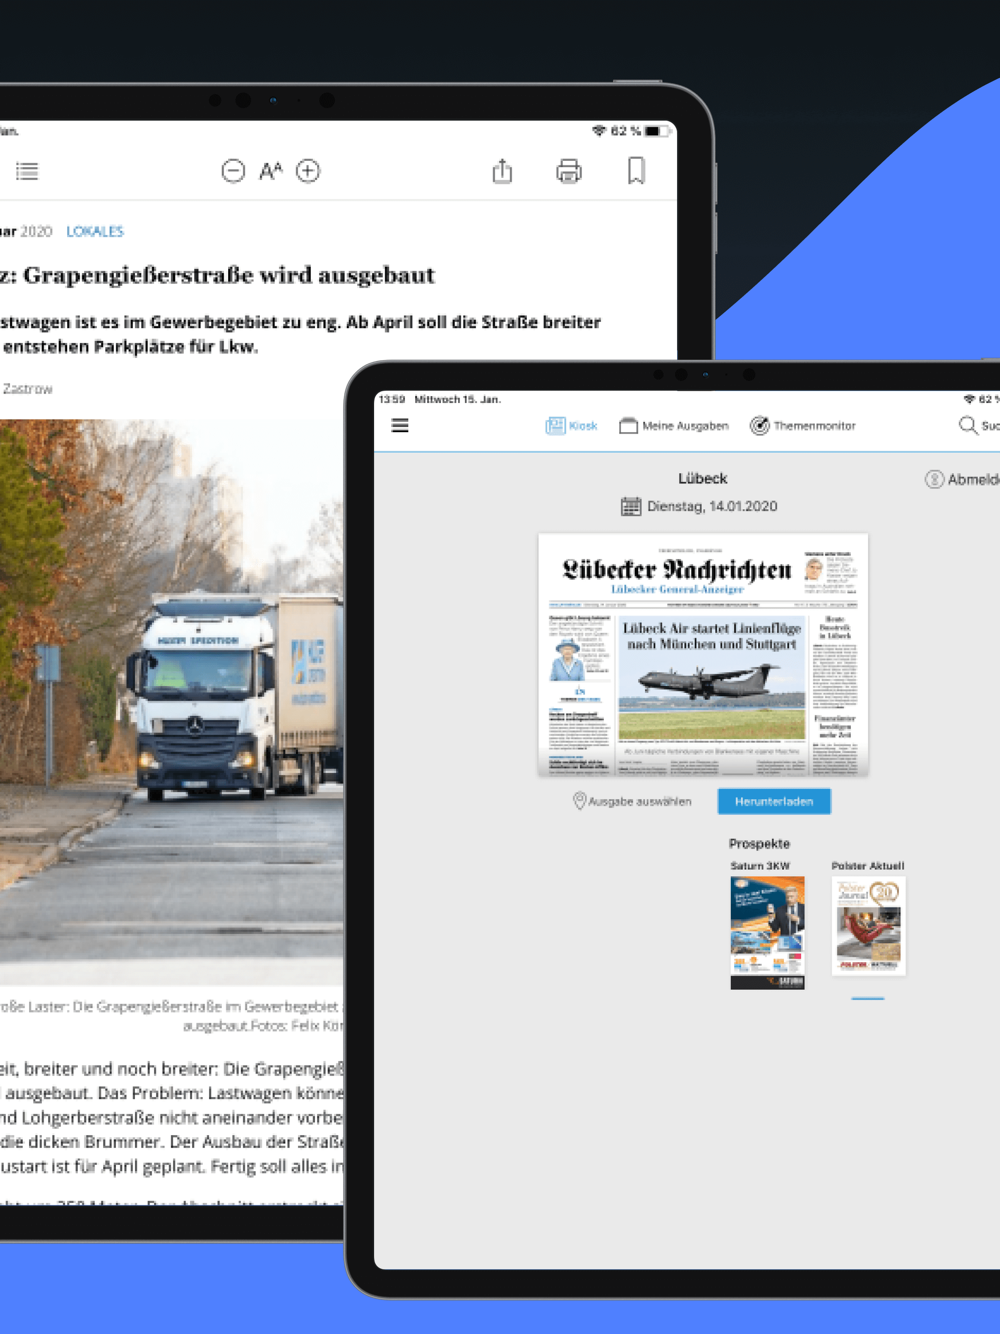Open the hamburger menu in kiosk
Viewport: 1000px width, 1334px height.
tap(400, 425)
